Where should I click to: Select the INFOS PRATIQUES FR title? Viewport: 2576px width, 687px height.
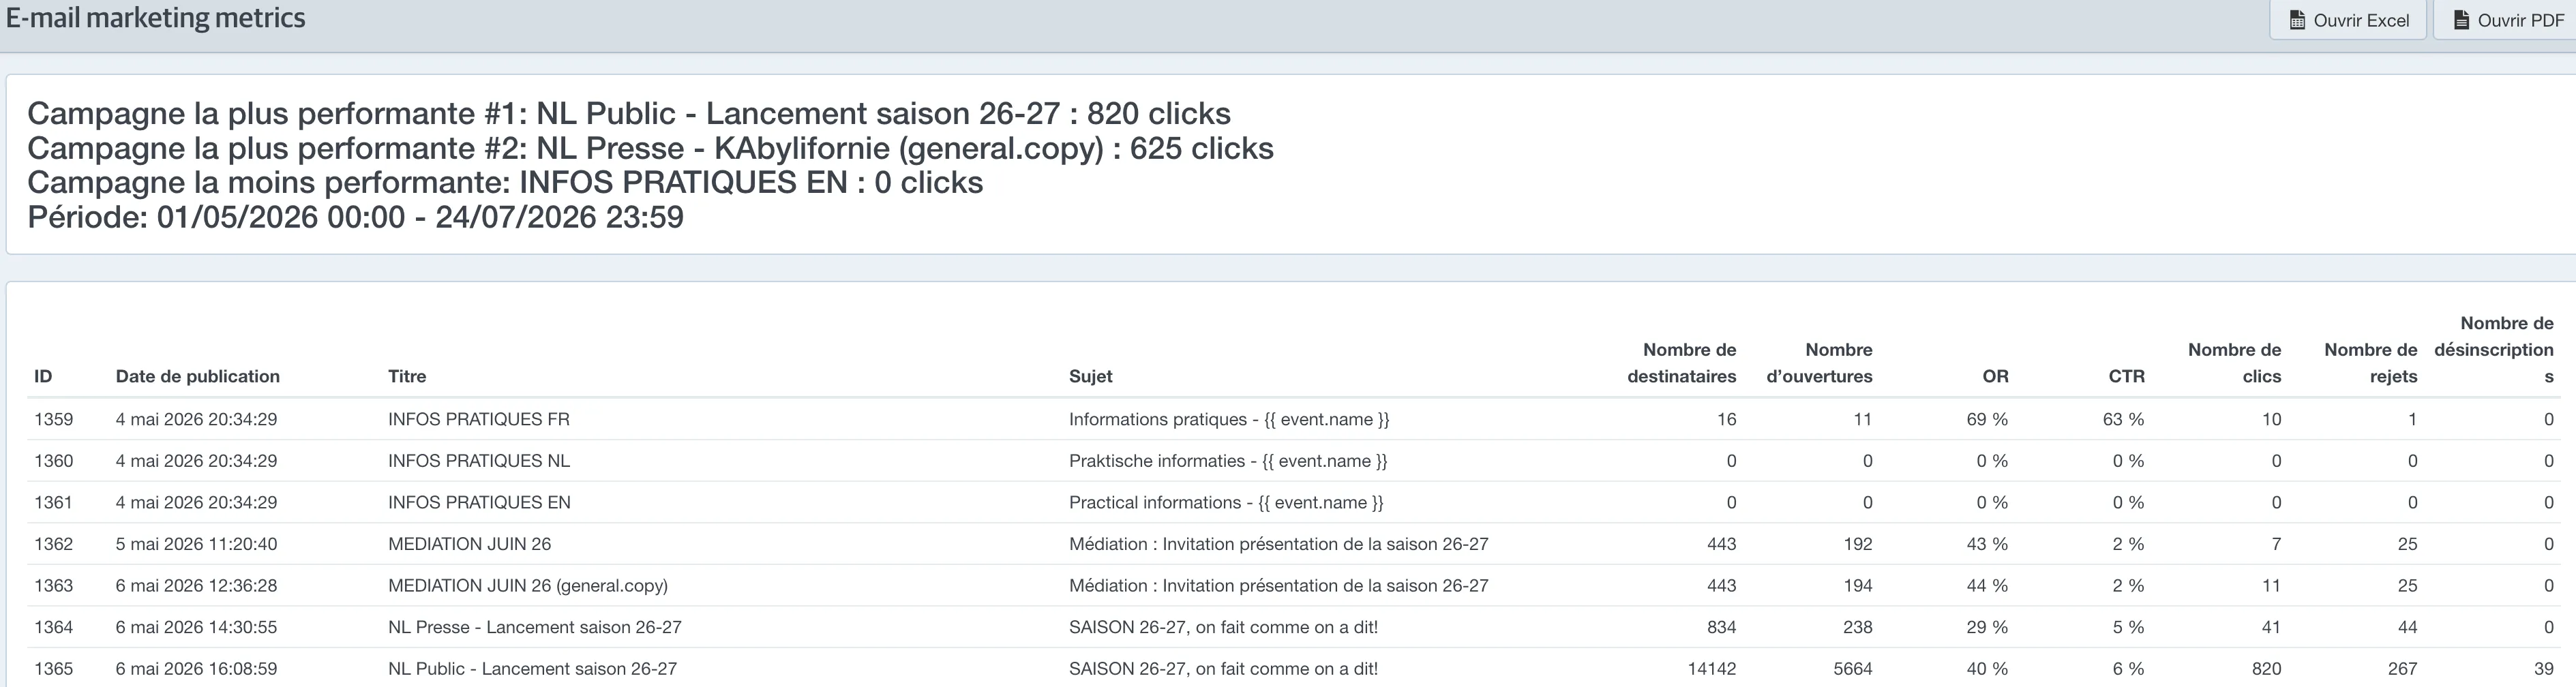coord(479,419)
